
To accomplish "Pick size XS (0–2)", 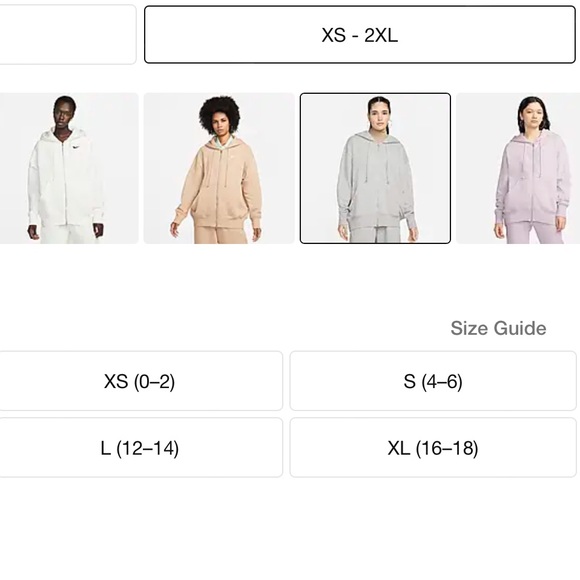I will (x=141, y=381).
